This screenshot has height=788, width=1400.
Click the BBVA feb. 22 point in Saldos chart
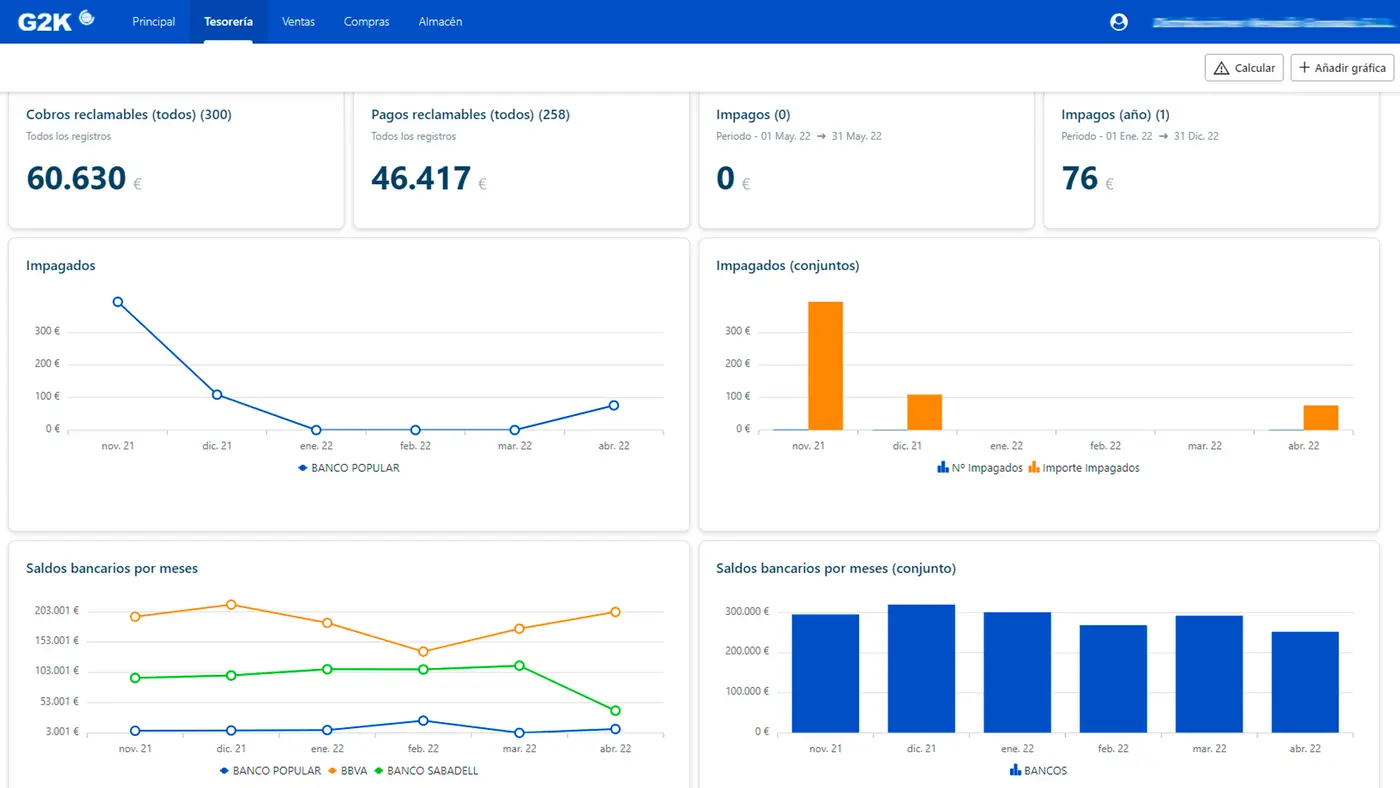point(423,652)
